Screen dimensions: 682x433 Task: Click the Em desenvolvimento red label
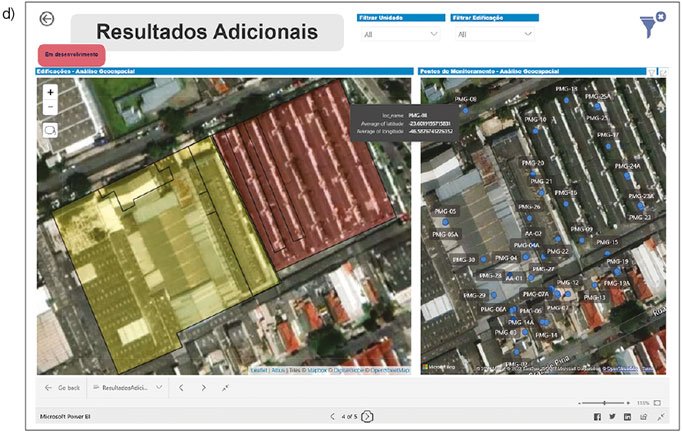point(69,54)
